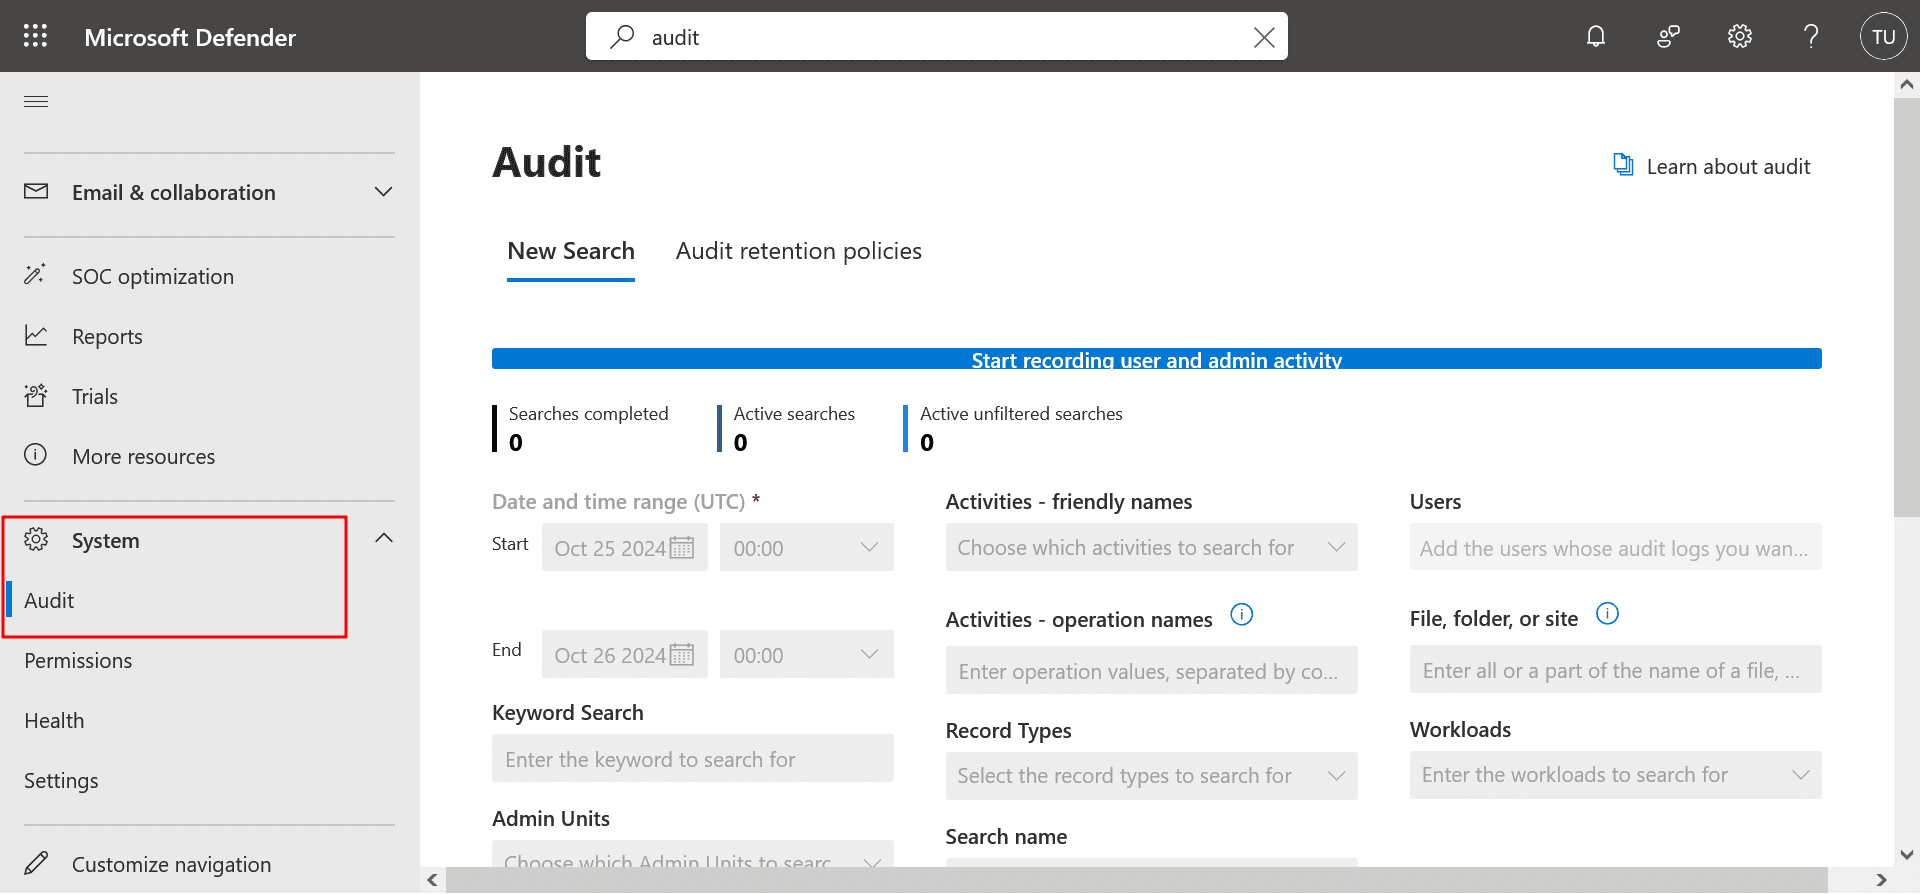The height and width of the screenshot is (894, 1920).
Task: Click the File, folder, or site input
Action: tap(1616, 669)
